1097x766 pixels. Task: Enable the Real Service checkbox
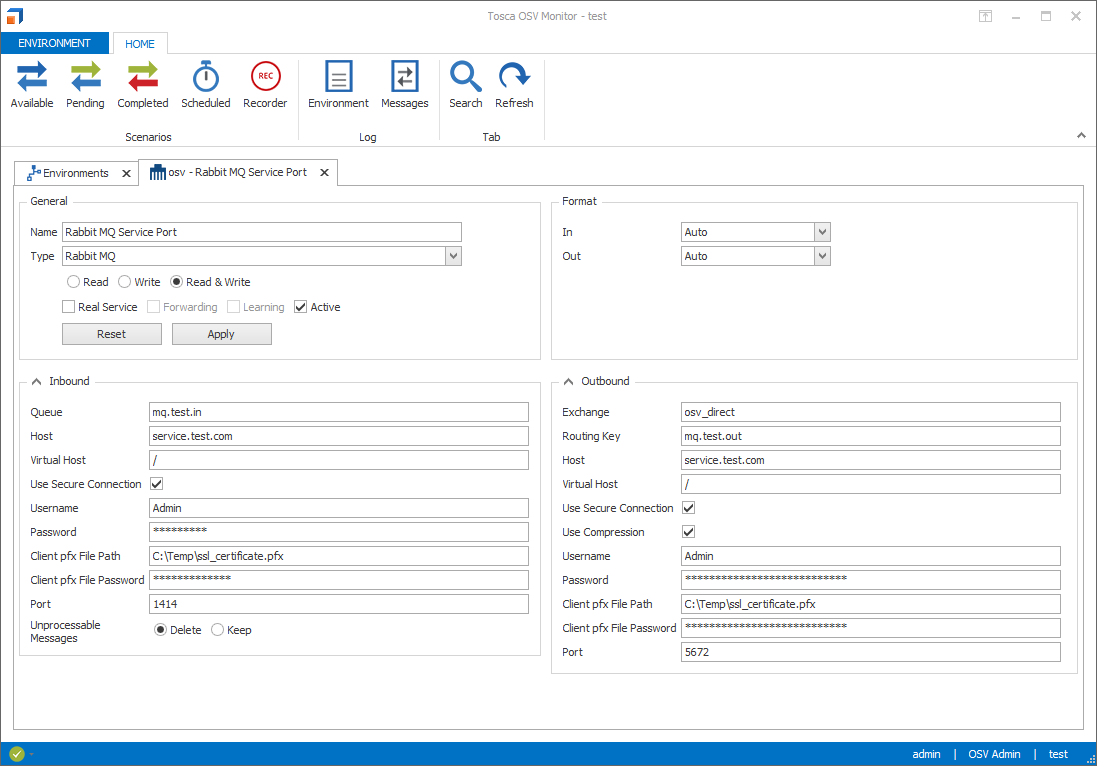(x=69, y=307)
